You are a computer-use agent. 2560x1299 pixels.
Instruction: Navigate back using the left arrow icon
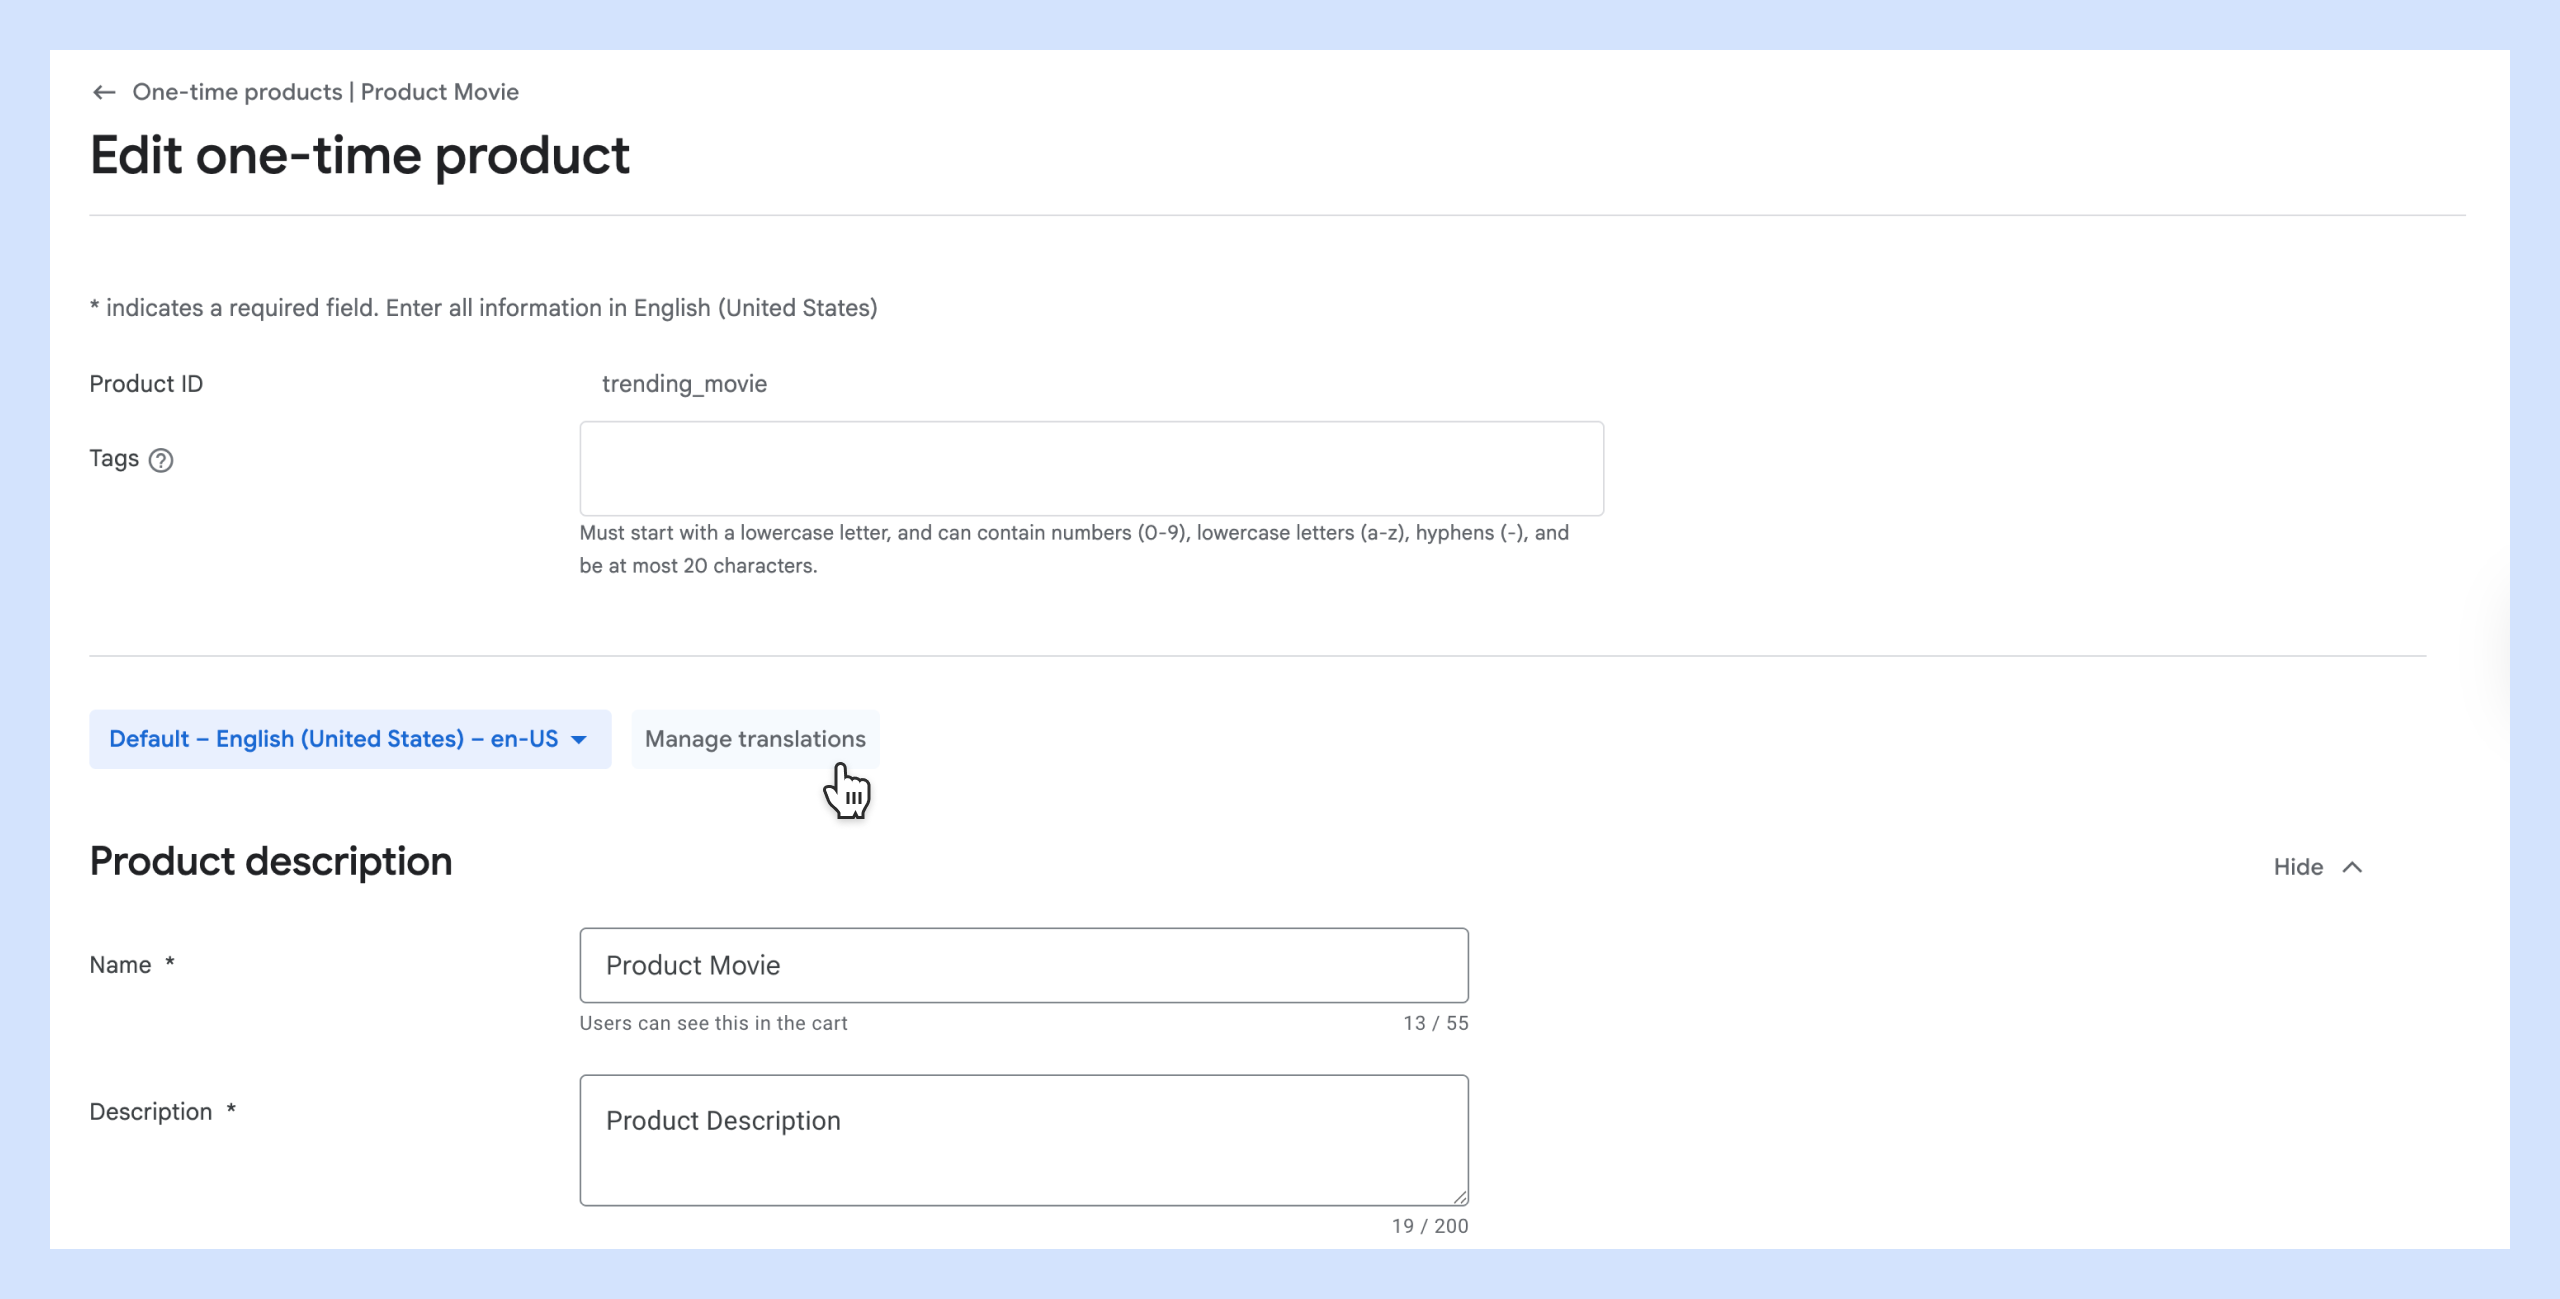coord(104,91)
